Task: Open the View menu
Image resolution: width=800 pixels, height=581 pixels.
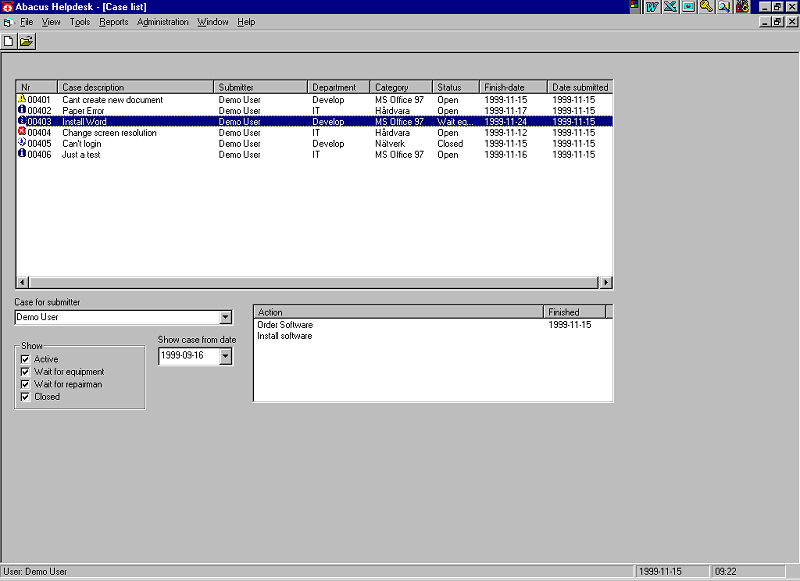Action: pyautogui.click(x=51, y=22)
